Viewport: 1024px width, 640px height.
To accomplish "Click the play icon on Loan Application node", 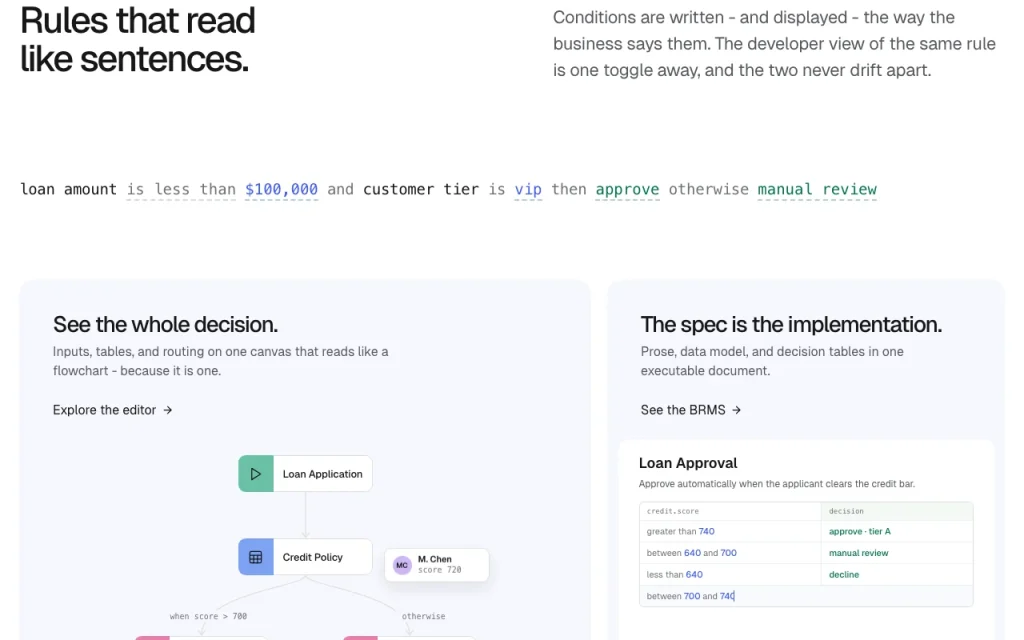I will pos(256,474).
